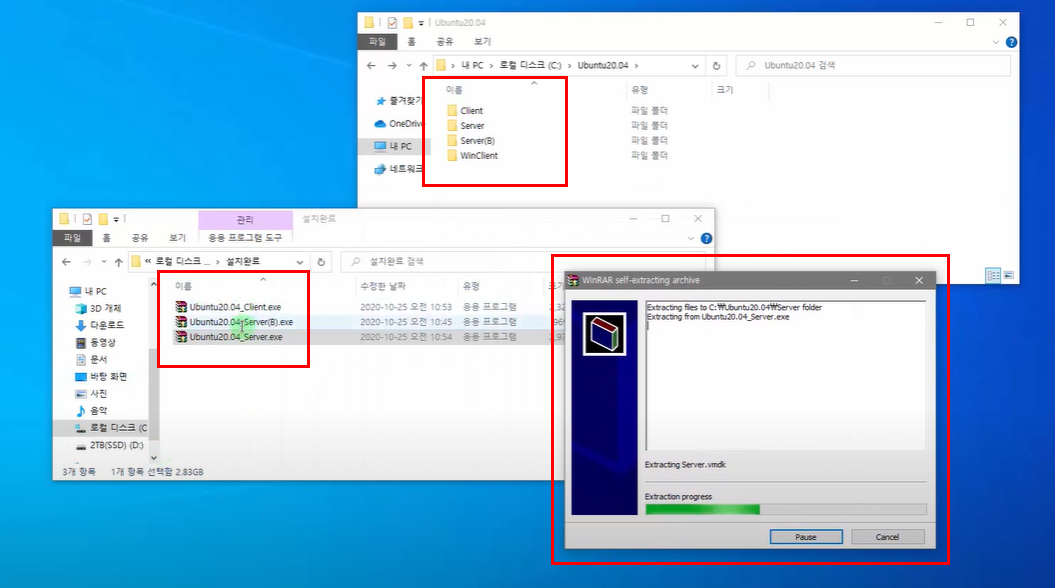This screenshot has height=588, width=1055.
Task: Open 홈 tab in Ubuntu20.04 window
Action: (411, 42)
